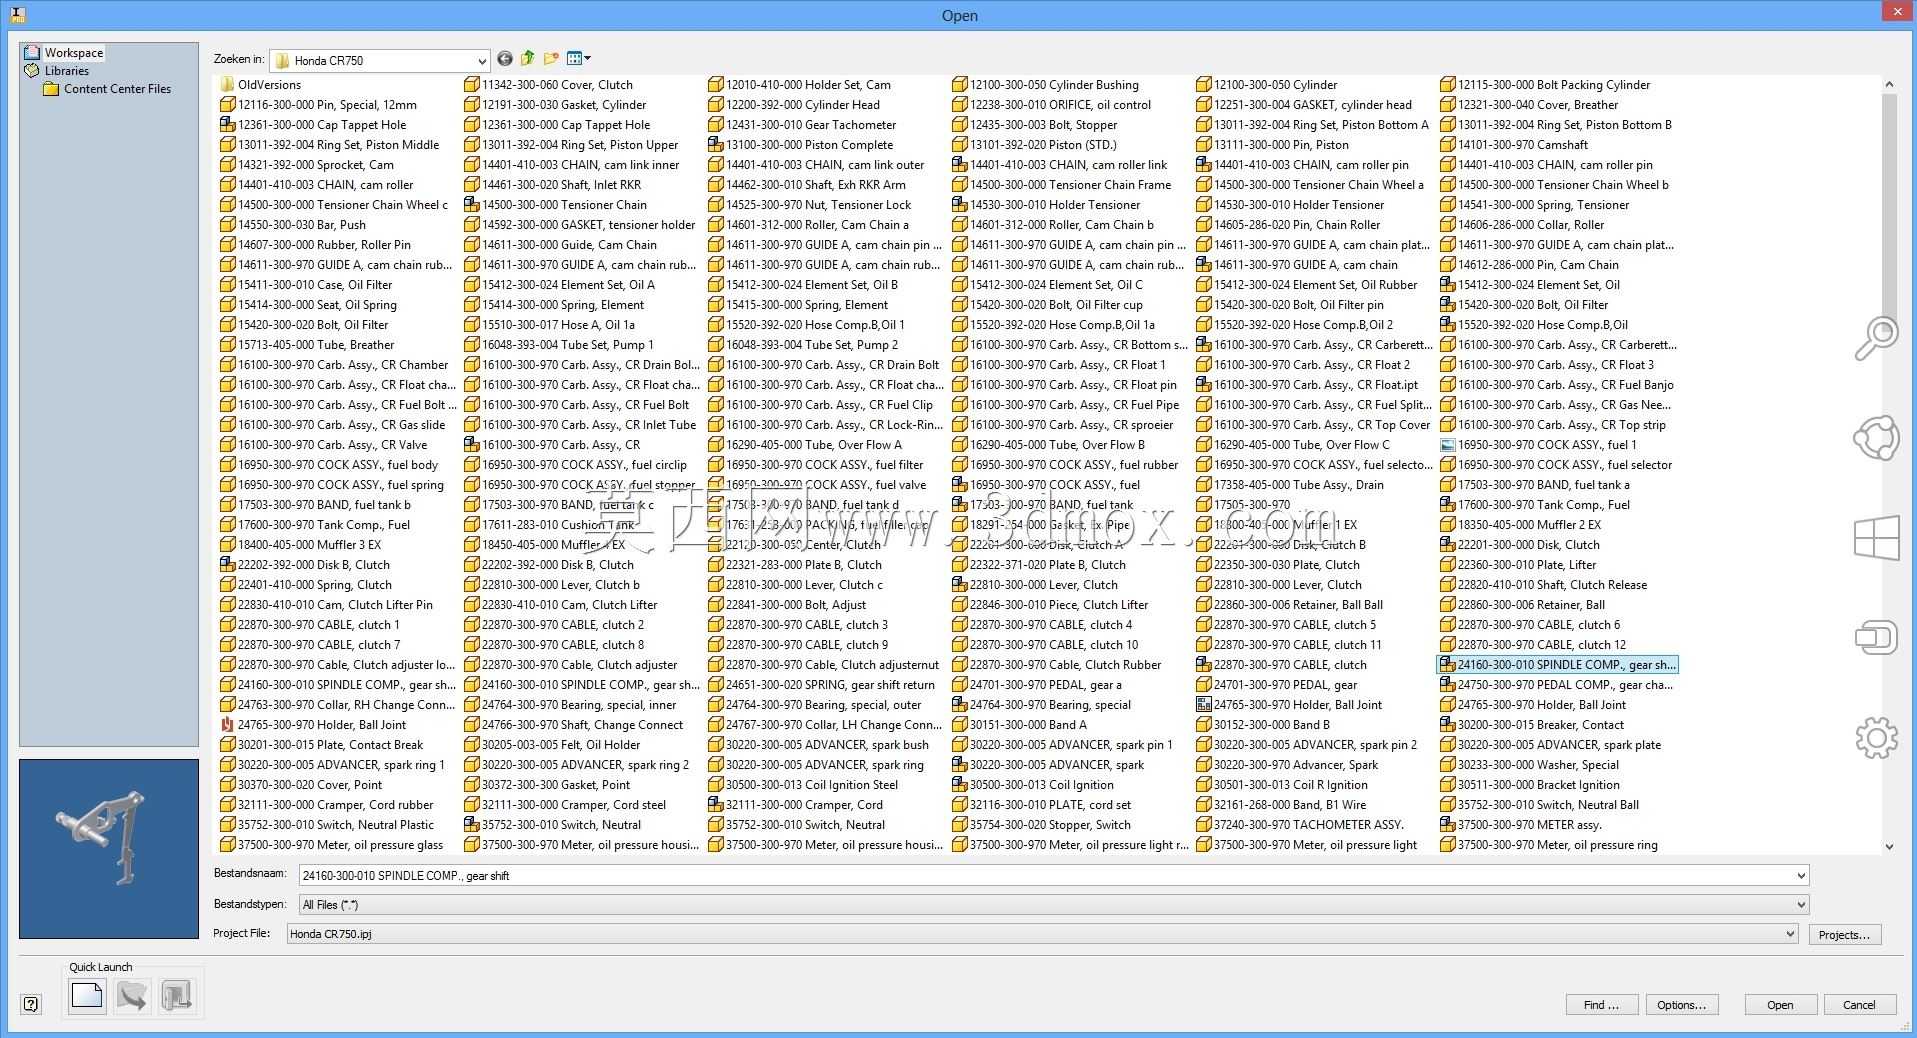Select Libraries in the locations tree
The height and width of the screenshot is (1038, 1917).
coord(67,71)
